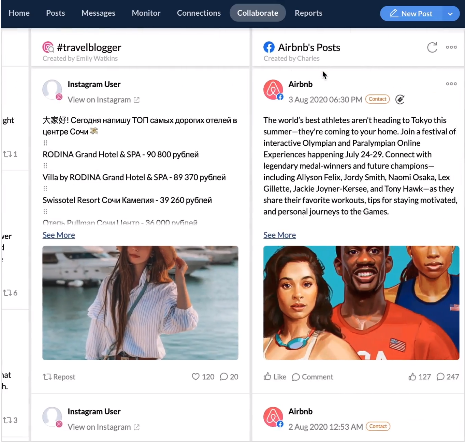Open the Connections tab
This screenshot has height=443, width=465.
tap(199, 13)
